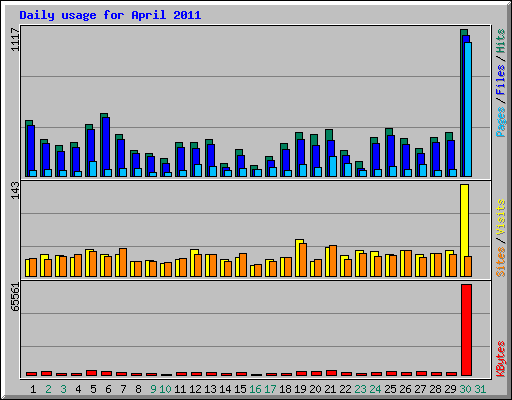Click the tall red KBytes bar for day 30
Image resolution: width=512 pixels, height=400 pixels.
(x=466, y=330)
